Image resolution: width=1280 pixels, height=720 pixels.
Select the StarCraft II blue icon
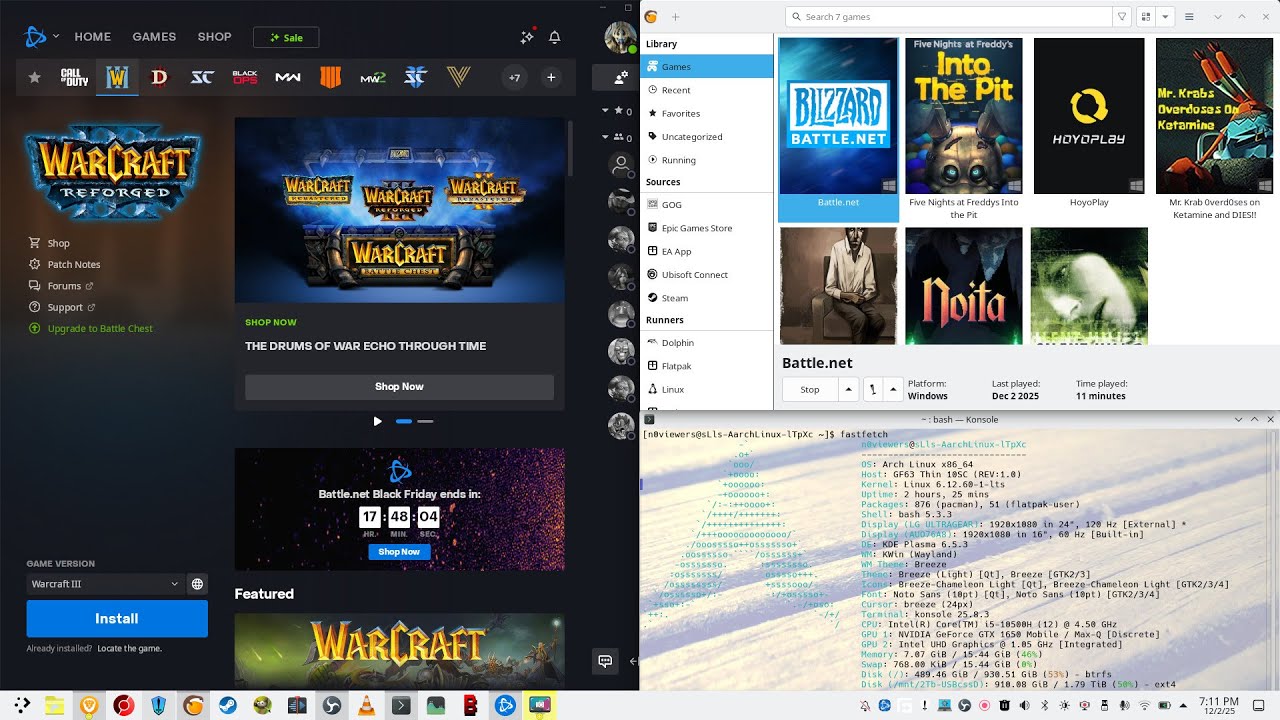(x=416, y=77)
